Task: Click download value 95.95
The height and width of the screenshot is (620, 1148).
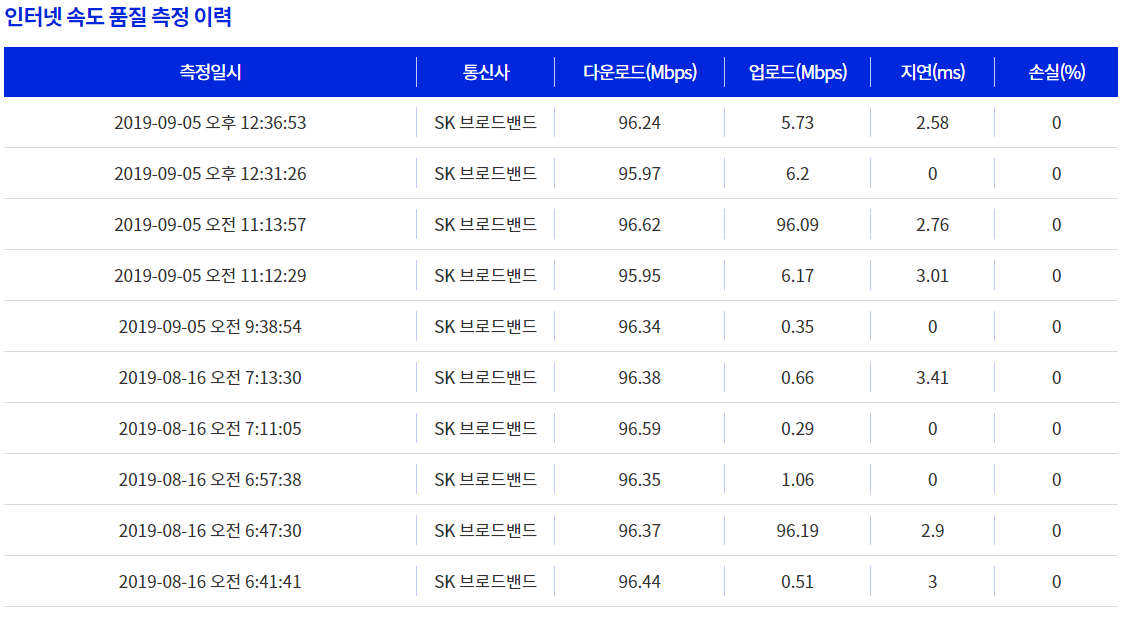Action: 639,276
